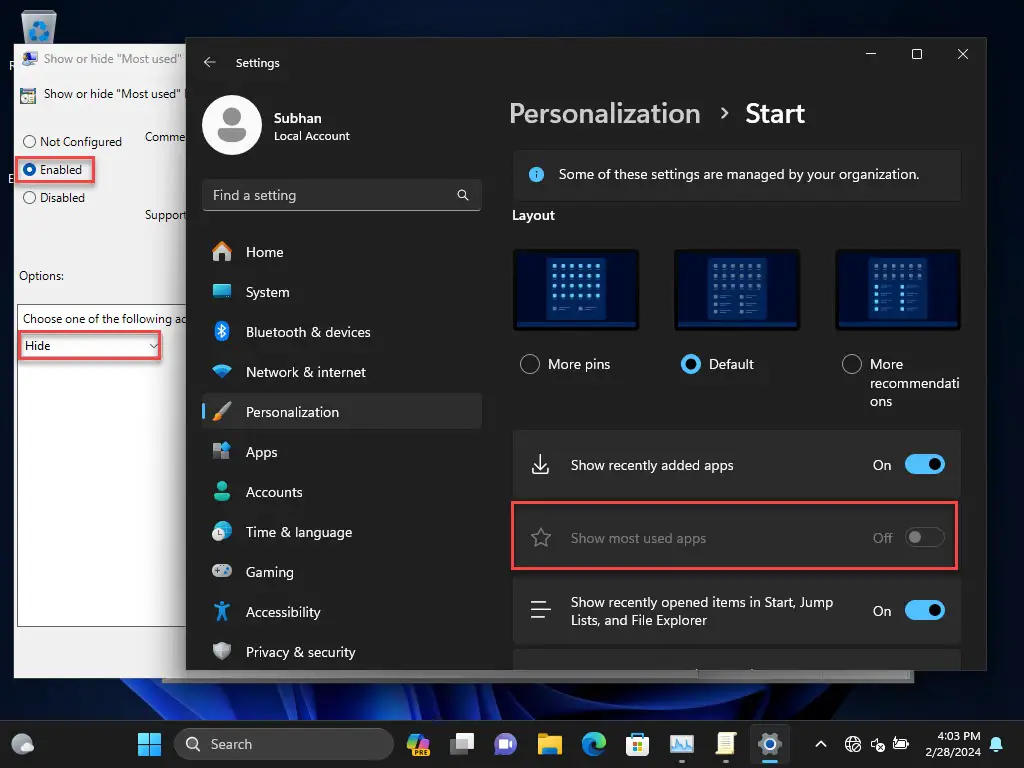
Task: Toggle Show recently opened items switch
Action: (925, 611)
